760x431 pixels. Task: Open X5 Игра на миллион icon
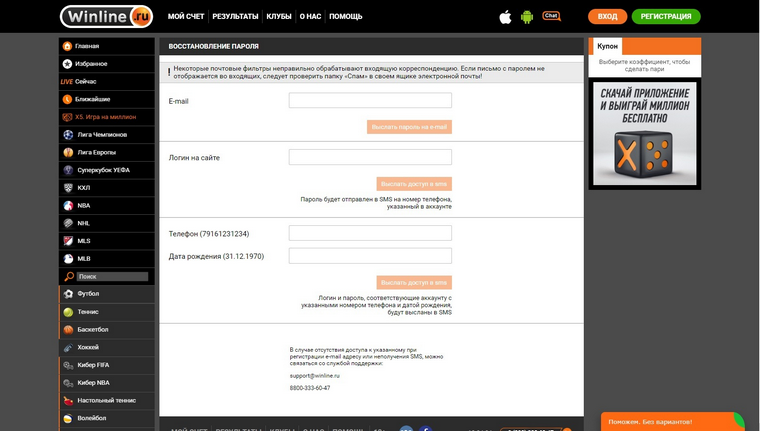point(67,117)
